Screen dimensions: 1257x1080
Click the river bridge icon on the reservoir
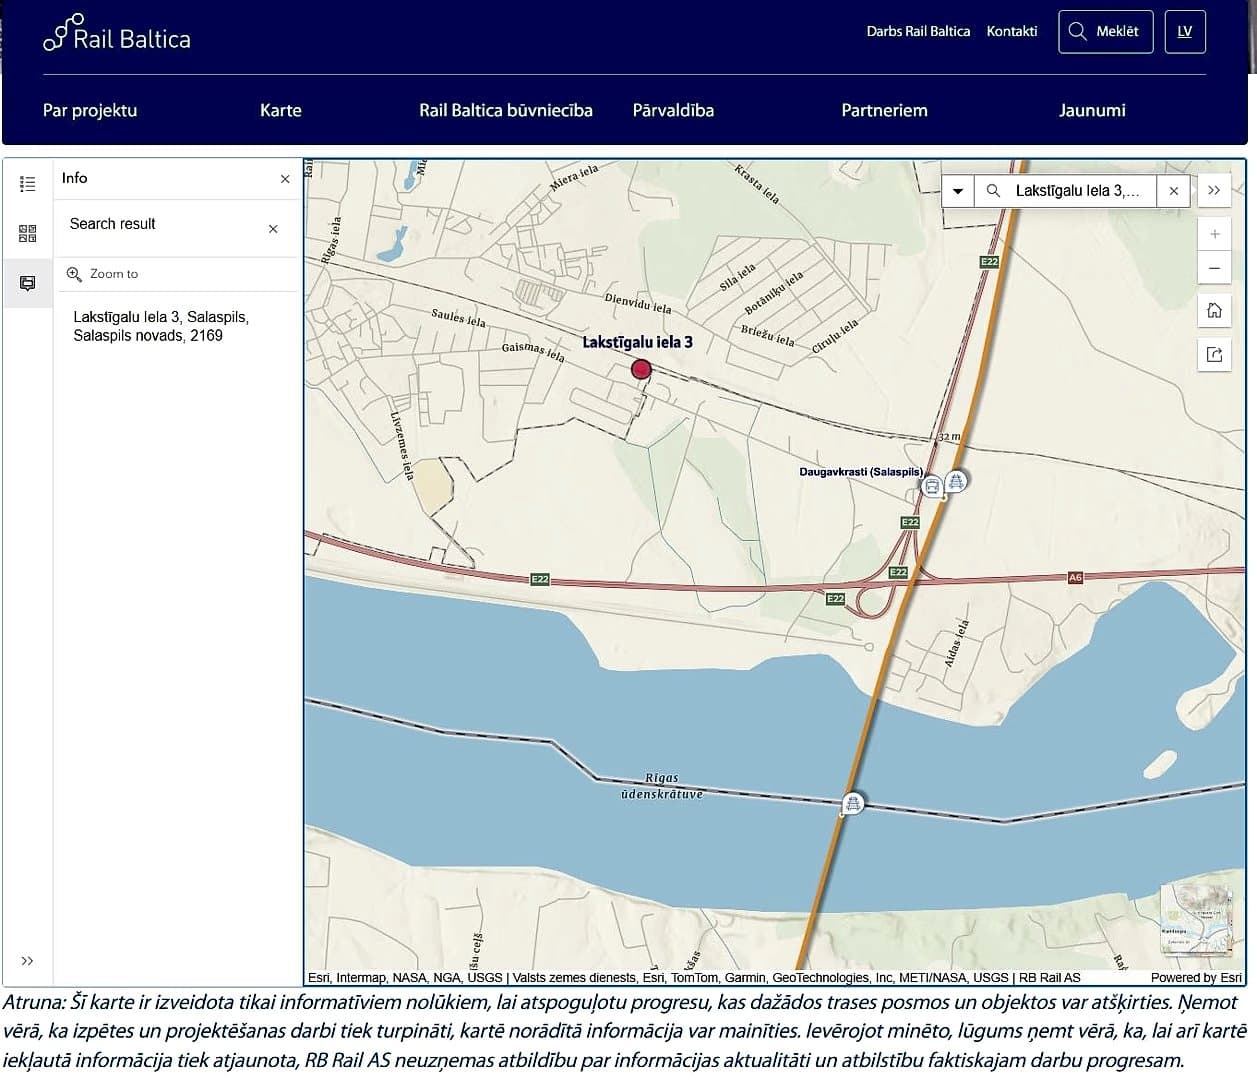(852, 803)
